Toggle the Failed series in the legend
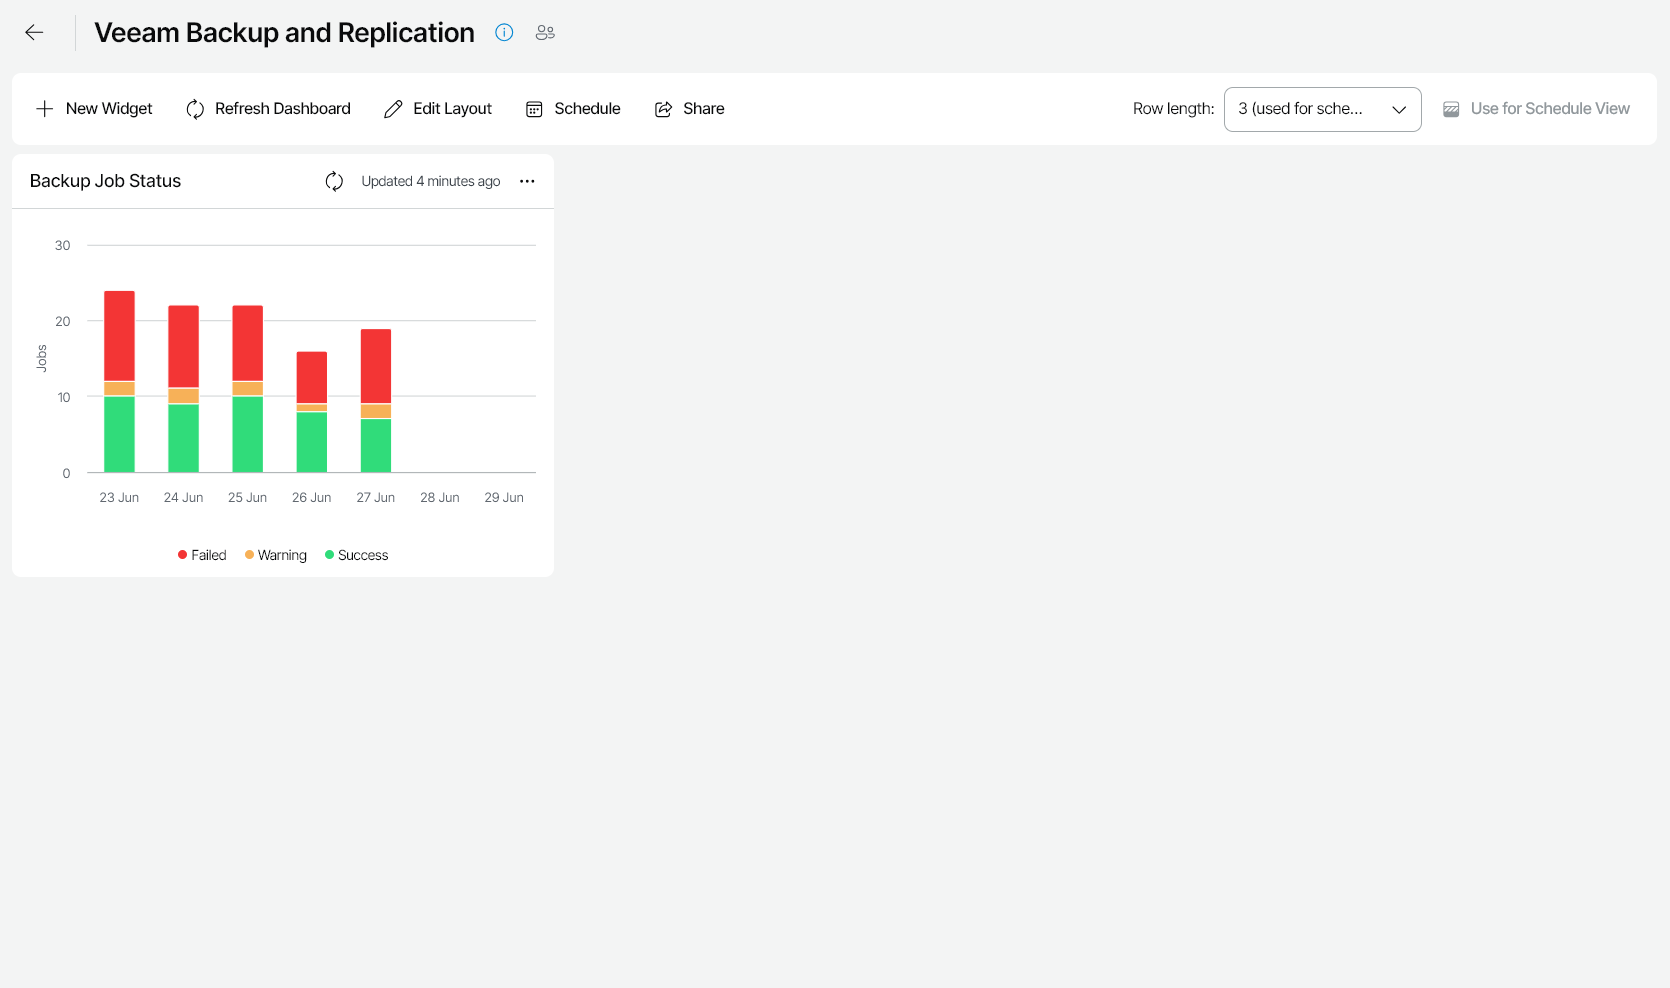 pyautogui.click(x=202, y=555)
